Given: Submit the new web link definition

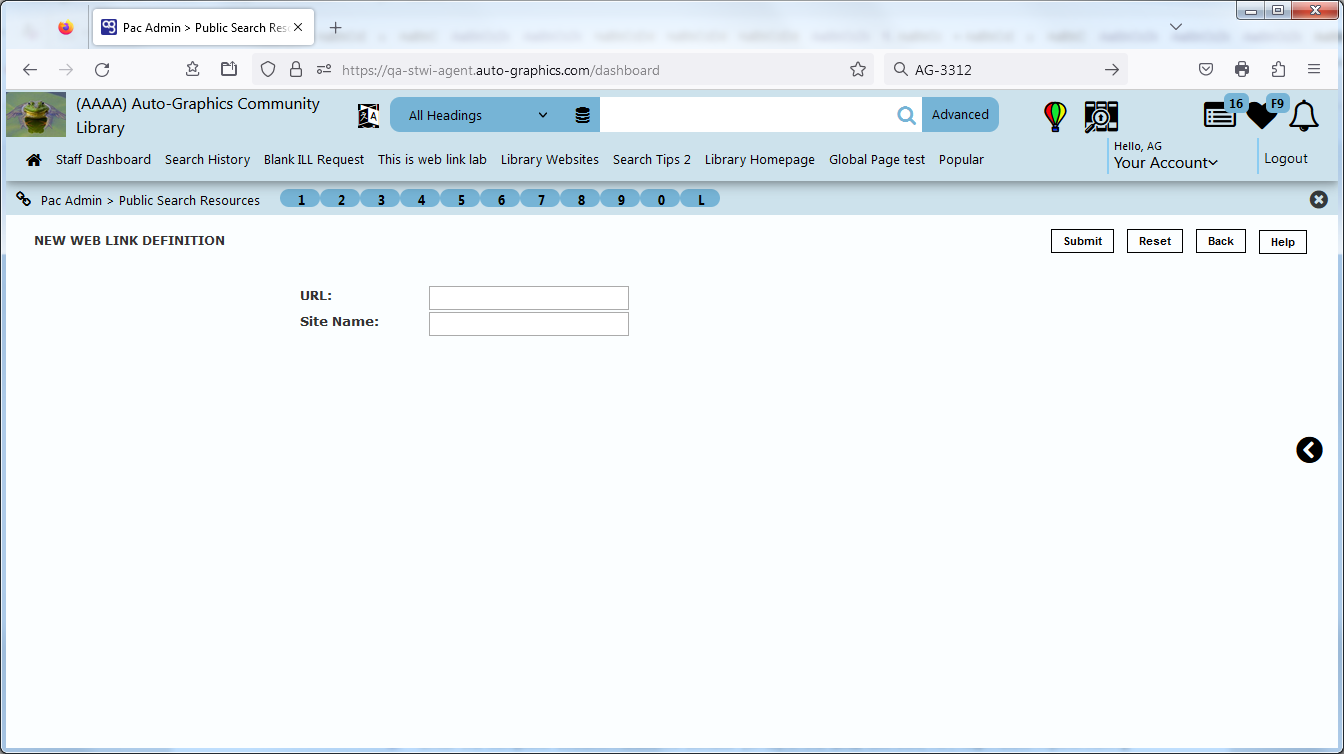Looking at the screenshot, I should [1082, 241].
